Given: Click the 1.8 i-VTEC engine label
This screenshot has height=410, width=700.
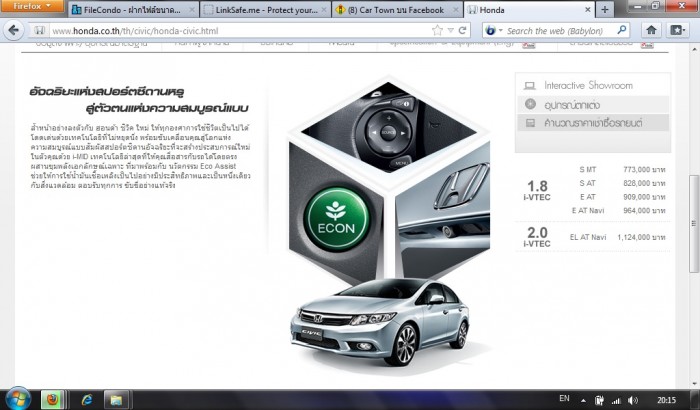Looking at the screenshot, I should pos(537,190).
